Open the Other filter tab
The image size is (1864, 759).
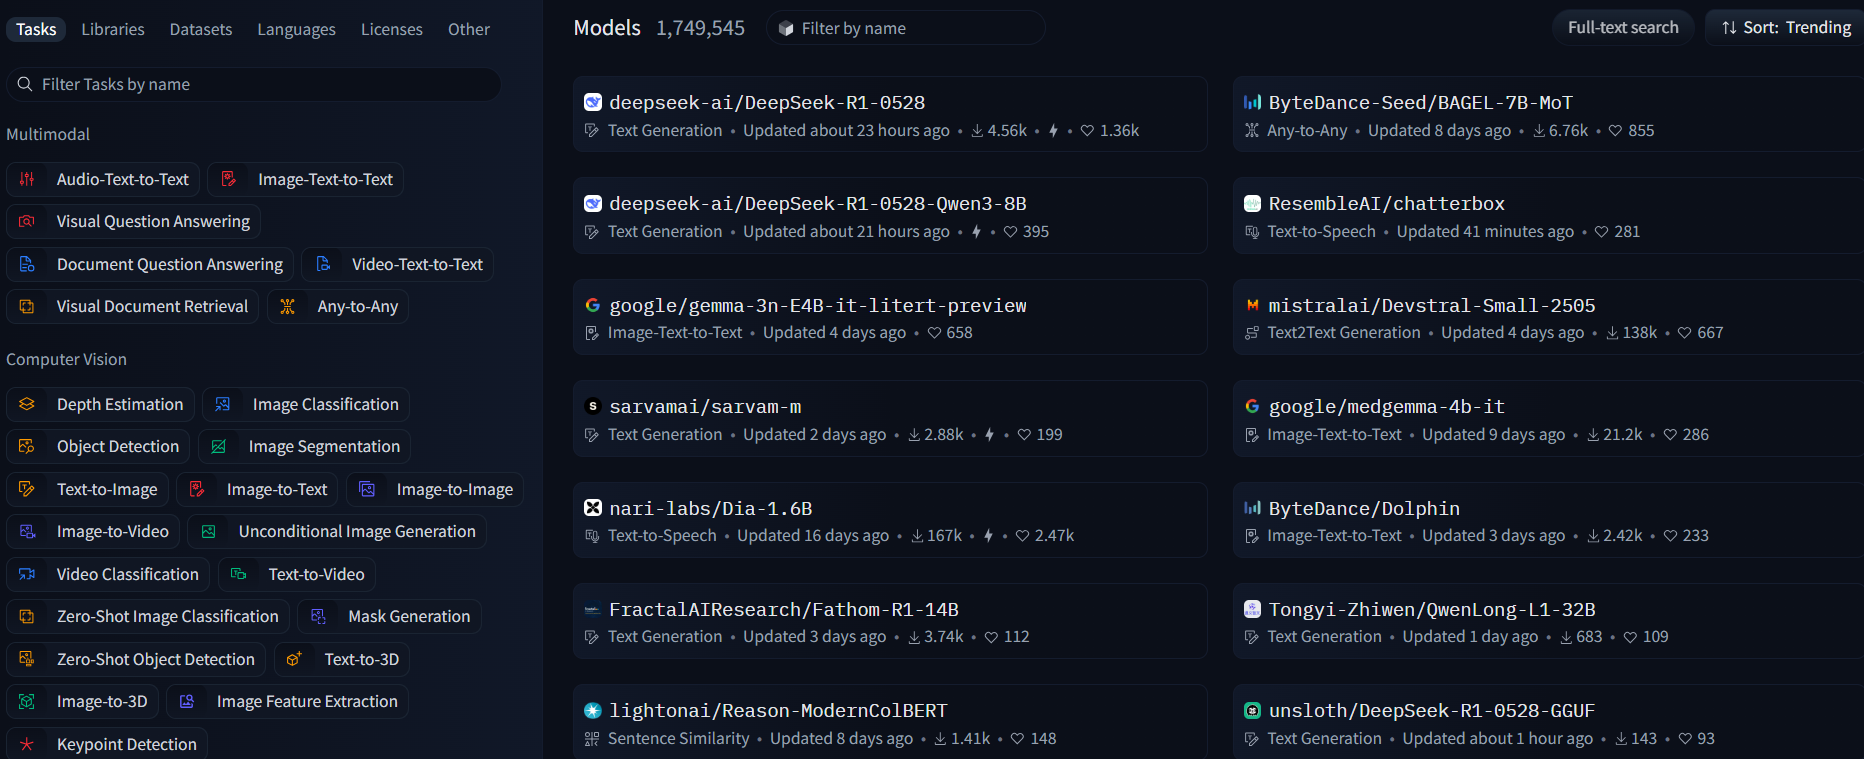coord(469,29)
